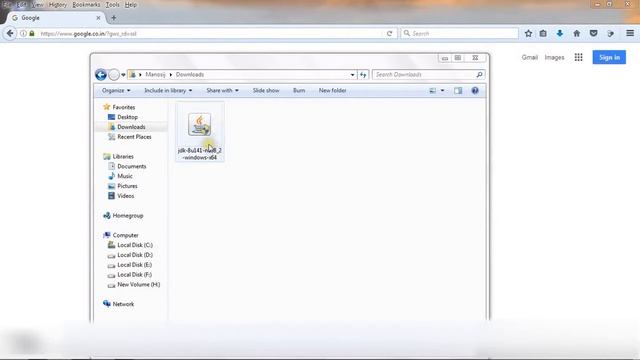The width and height of the screenshot is (640, 360).
Task: Open the Firefox downloads arrow
Action: point(560,33)
